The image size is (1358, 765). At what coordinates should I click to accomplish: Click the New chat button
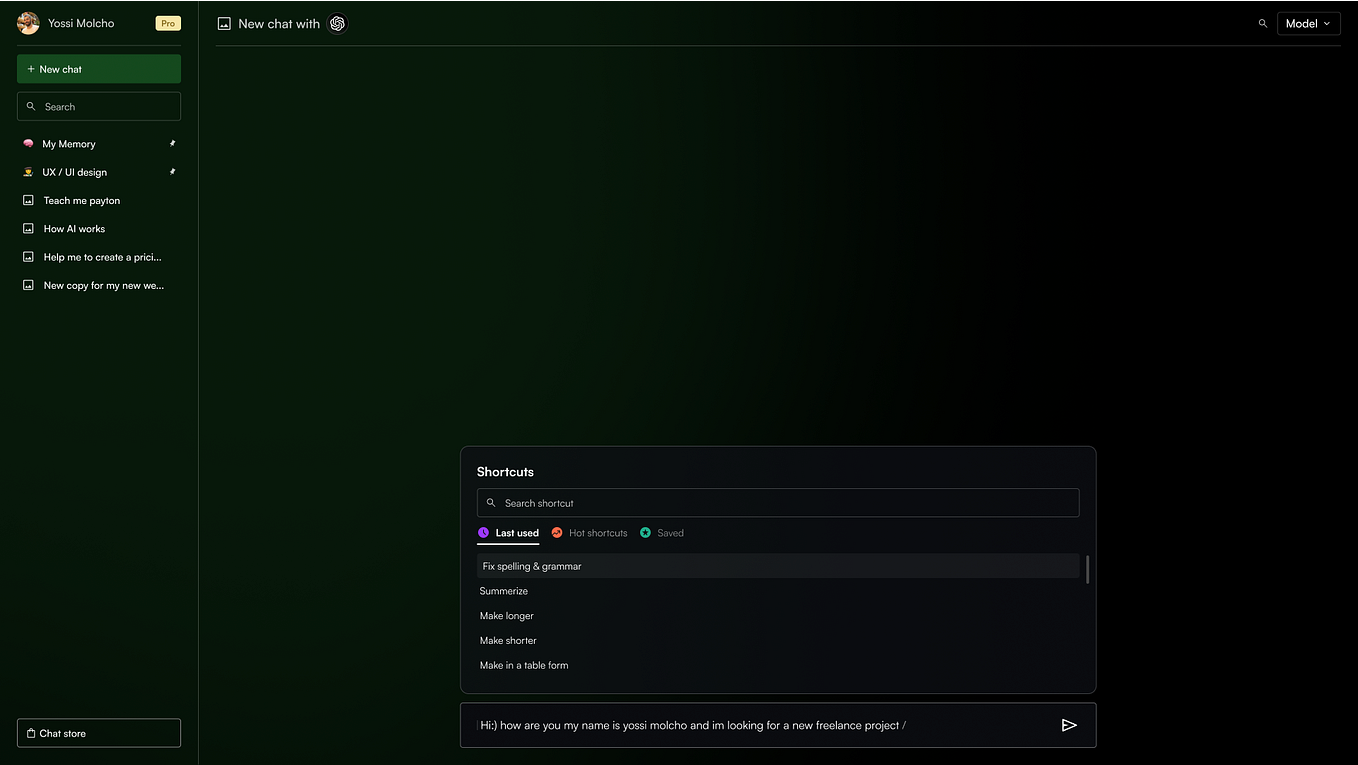[98, 68]
